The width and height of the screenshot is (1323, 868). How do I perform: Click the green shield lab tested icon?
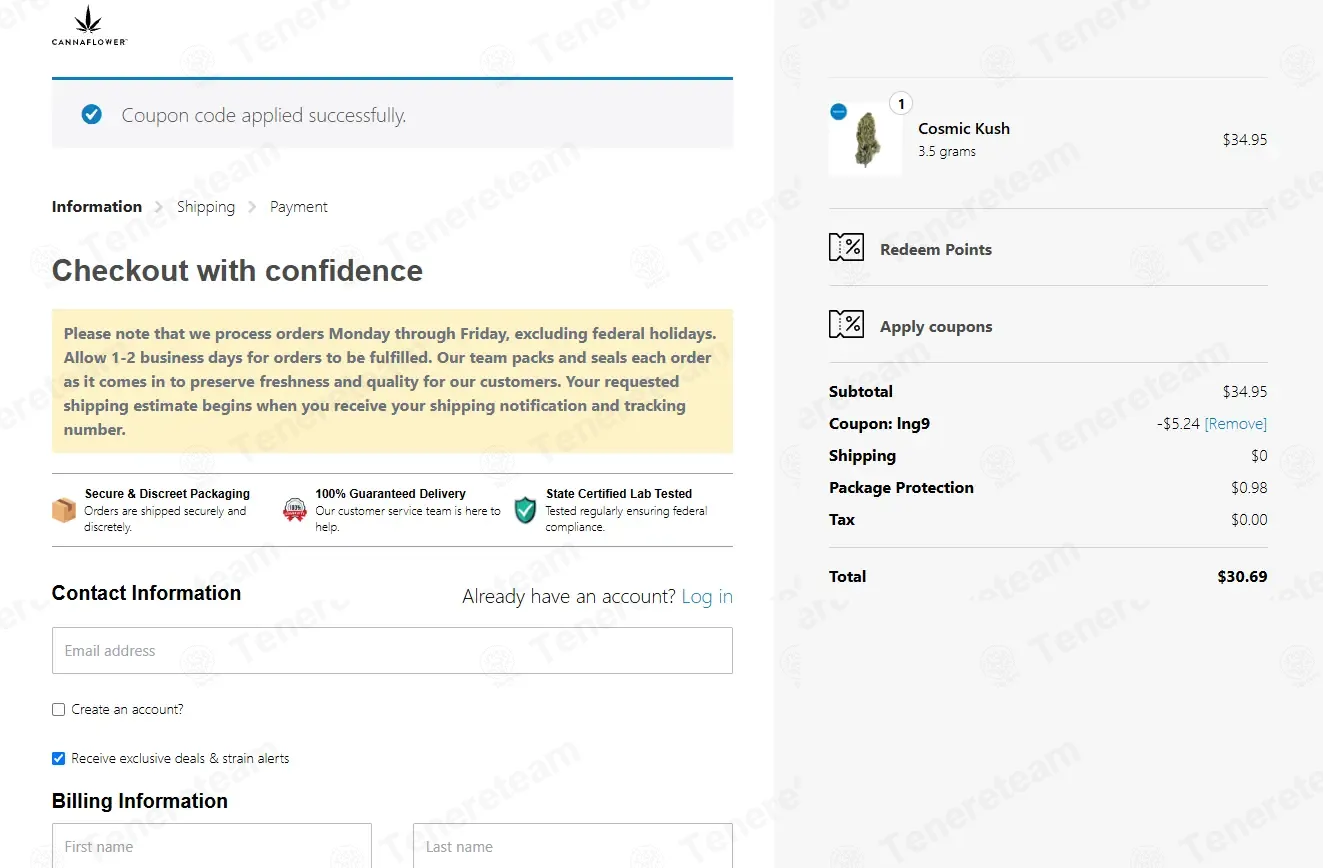tap(525, 510)
